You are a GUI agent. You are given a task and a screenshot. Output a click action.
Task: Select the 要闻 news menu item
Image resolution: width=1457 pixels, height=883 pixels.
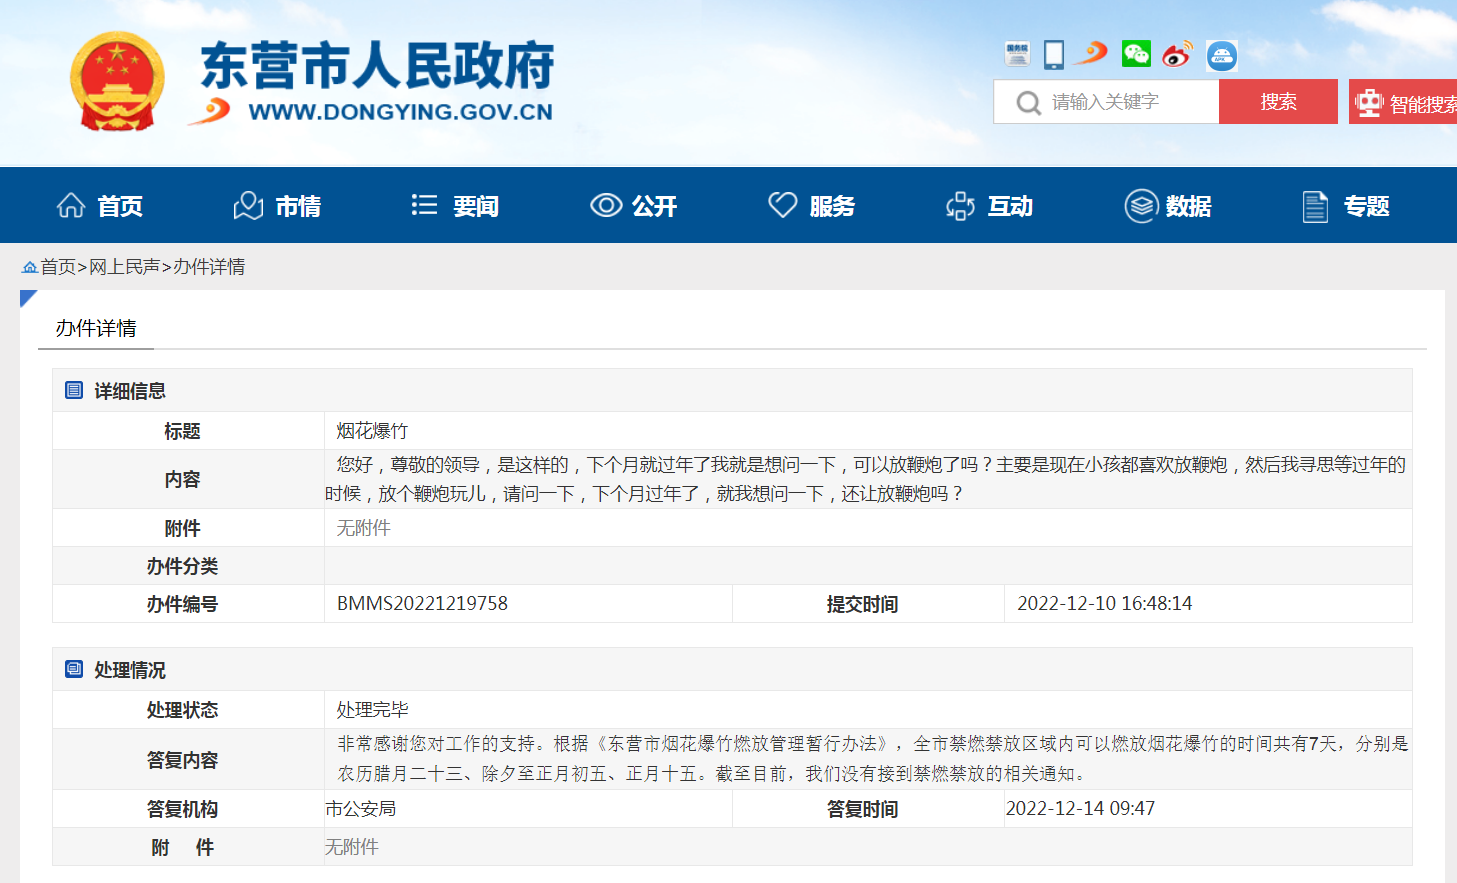(x=455, y=206)
